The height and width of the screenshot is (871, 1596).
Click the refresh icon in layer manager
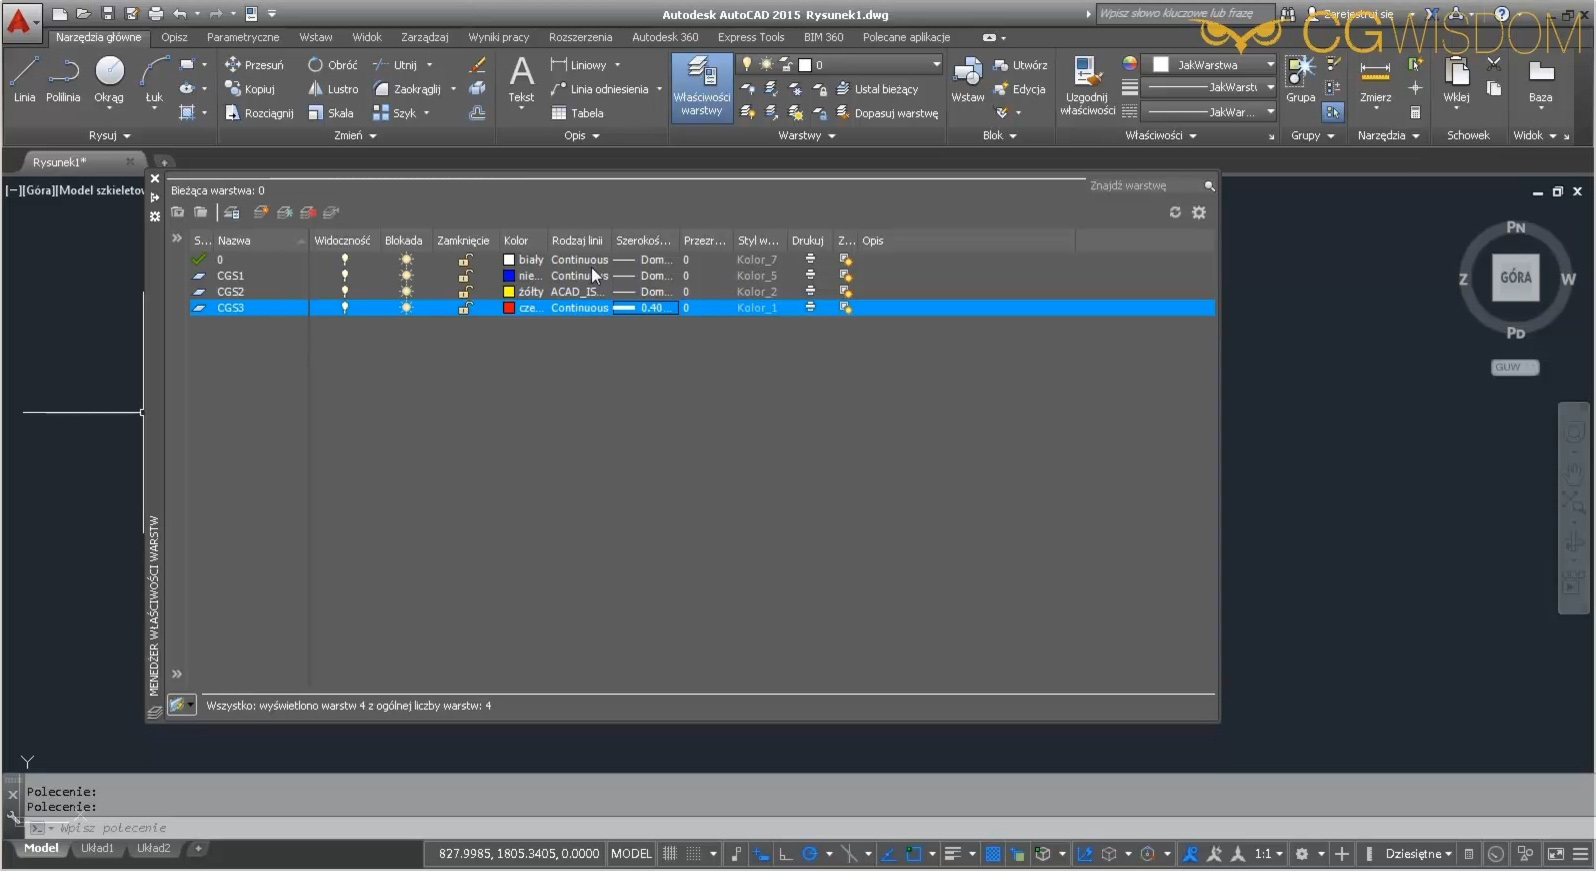(x=1175, y=212)
